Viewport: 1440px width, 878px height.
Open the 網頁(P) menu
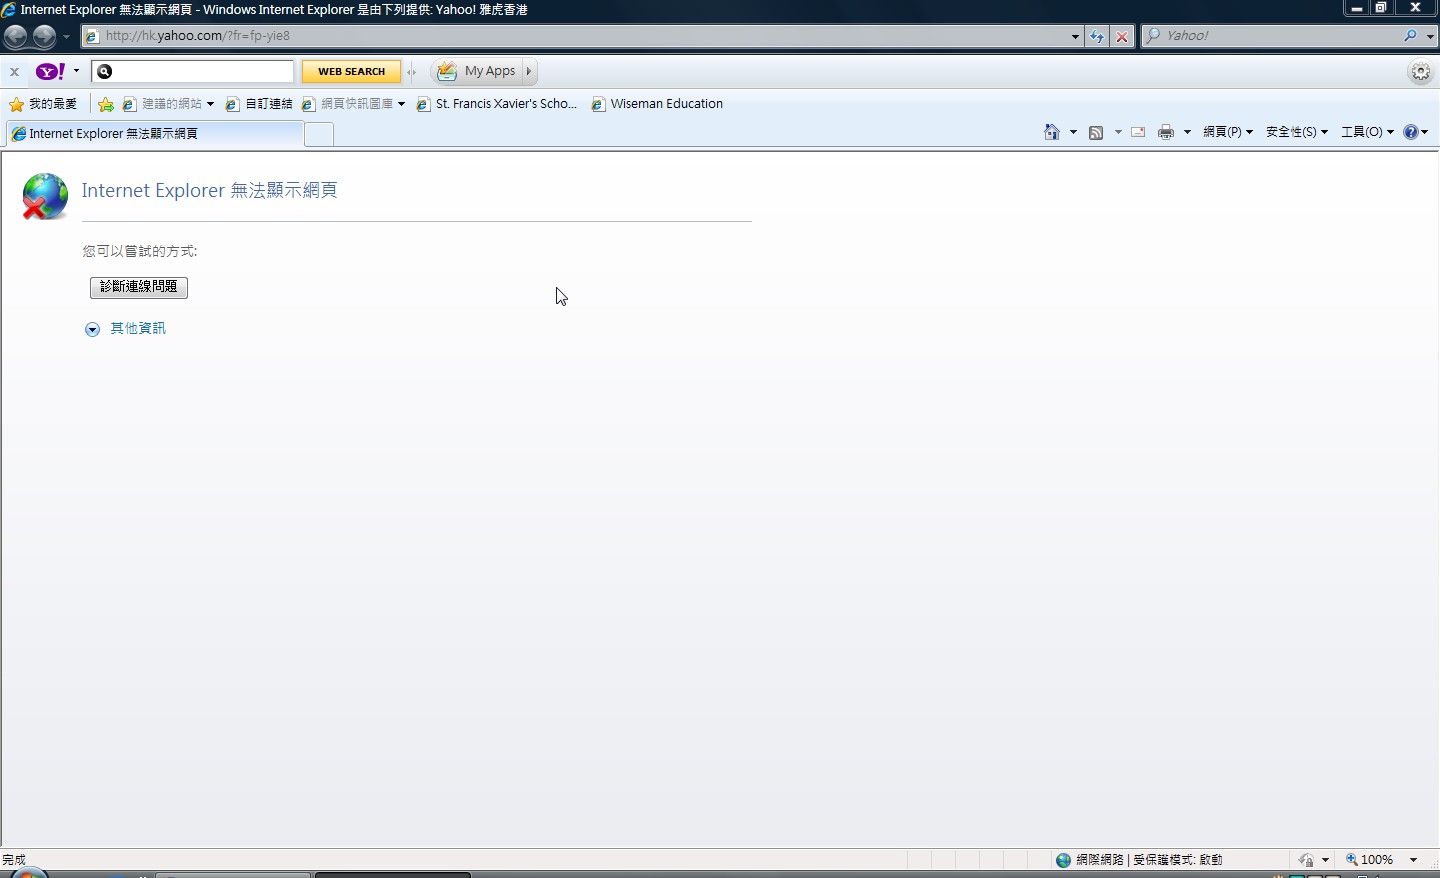click(x=1228, y=132)
